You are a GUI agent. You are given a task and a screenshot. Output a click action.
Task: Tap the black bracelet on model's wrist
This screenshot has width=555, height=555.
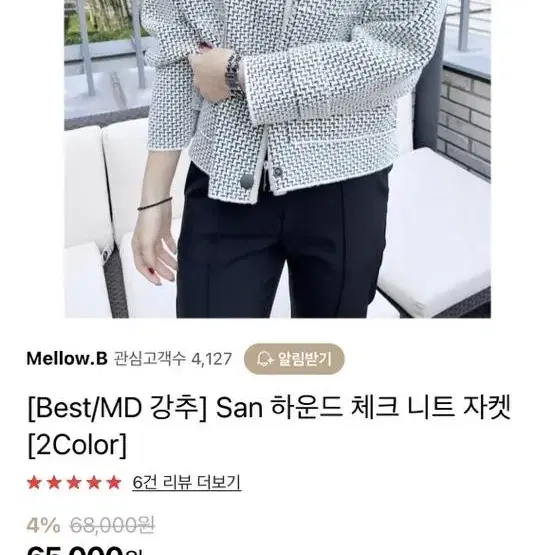tap(155, 204)
